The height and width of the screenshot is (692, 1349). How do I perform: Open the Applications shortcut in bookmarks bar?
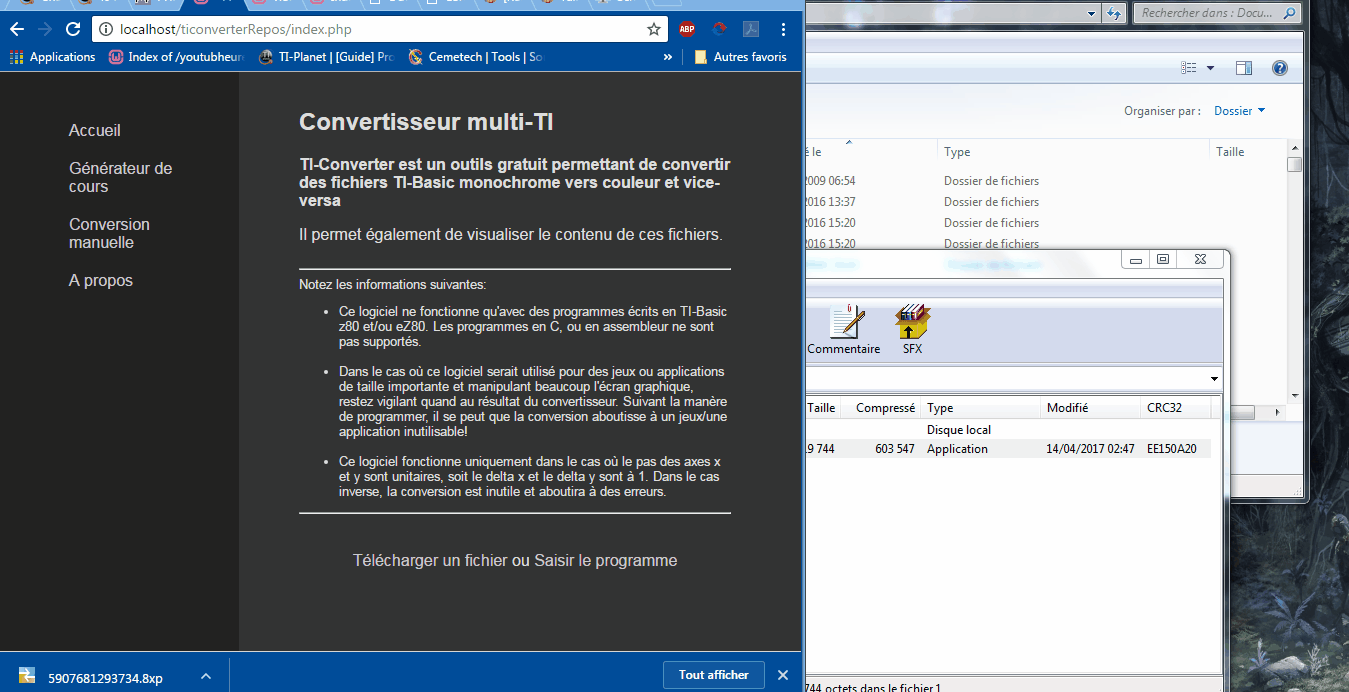tap(53, 57)
